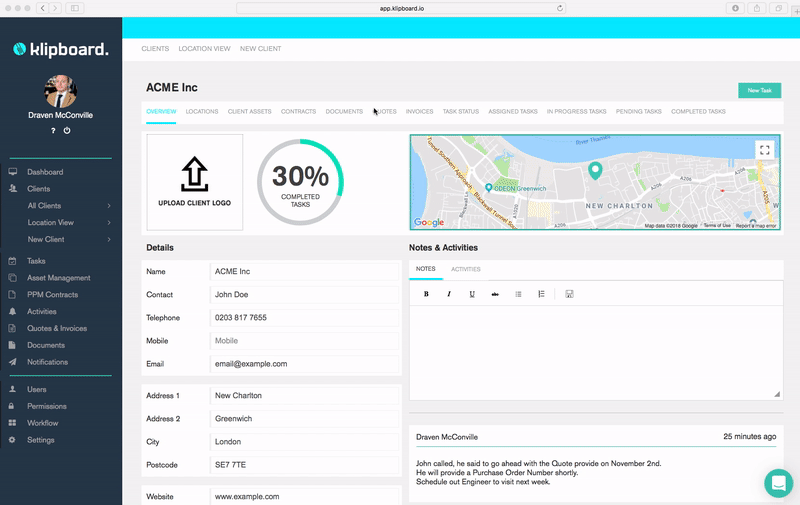The height and width of the screenshot is (505, 800).
Task: Click the Postcode input field
Action: pyautogui.click(x=304, y=465)
